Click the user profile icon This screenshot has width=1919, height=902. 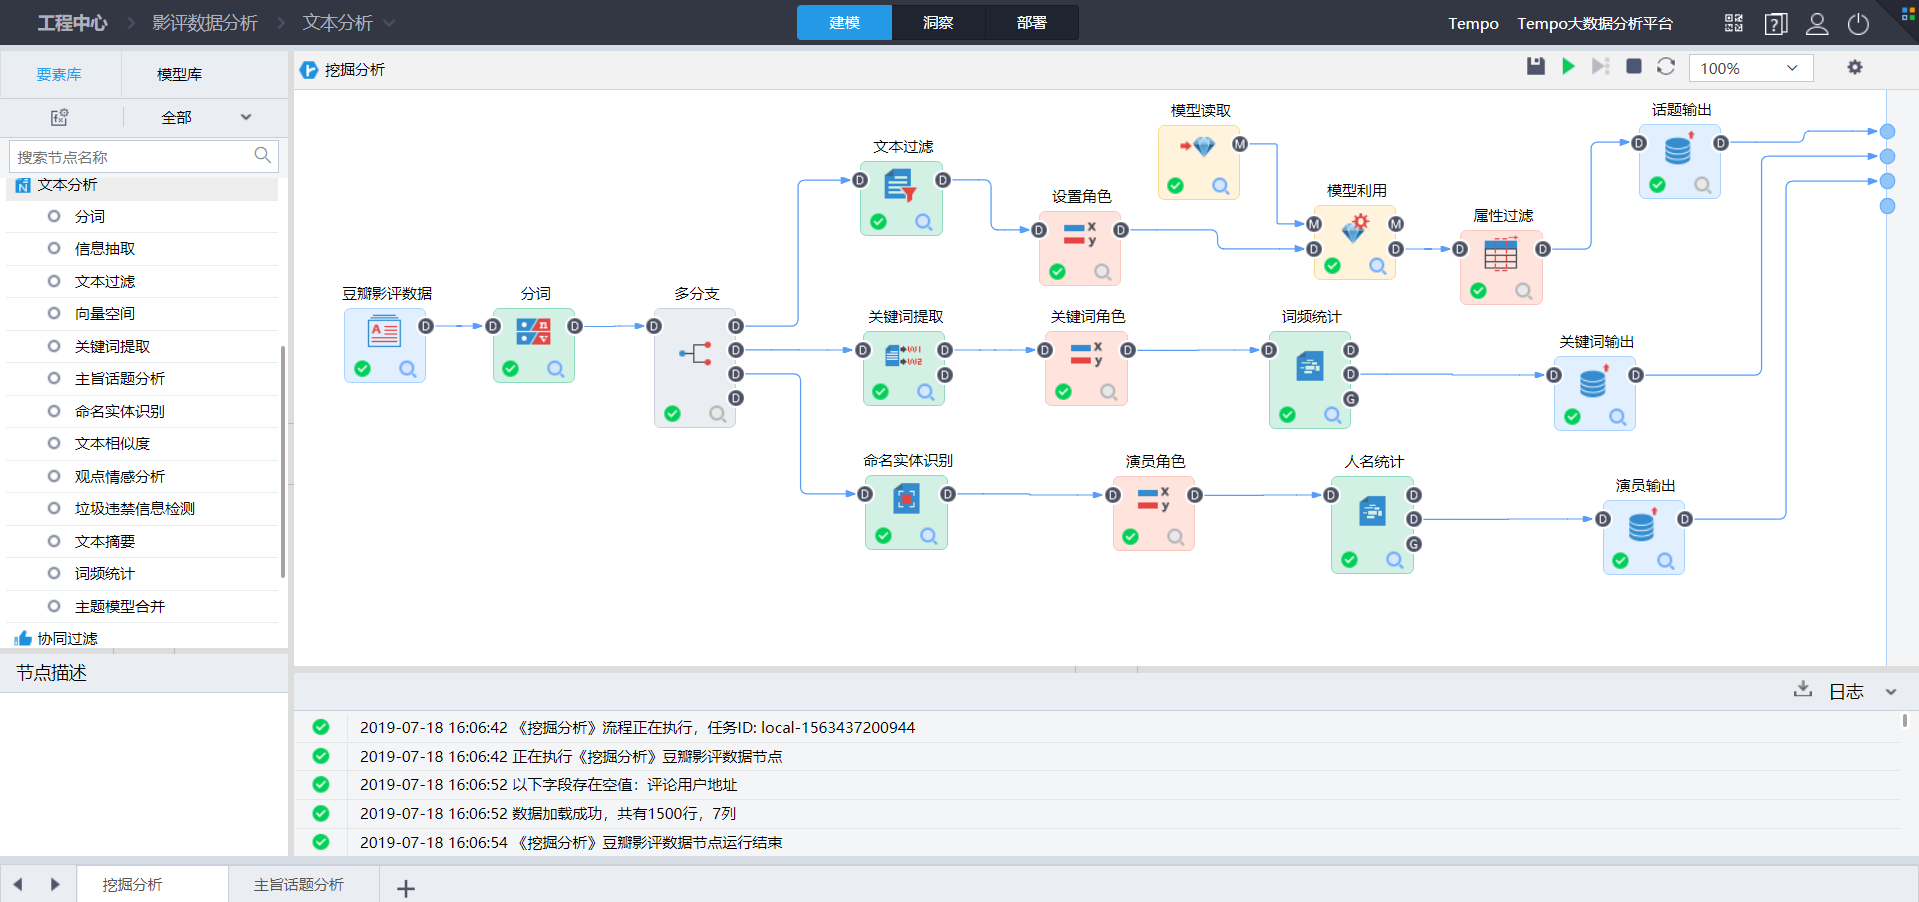1817,23
